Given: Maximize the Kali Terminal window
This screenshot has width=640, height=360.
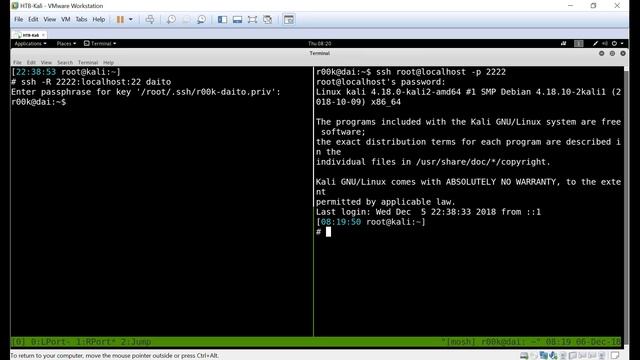Looking at the screenshot, I should pos(612,53).
